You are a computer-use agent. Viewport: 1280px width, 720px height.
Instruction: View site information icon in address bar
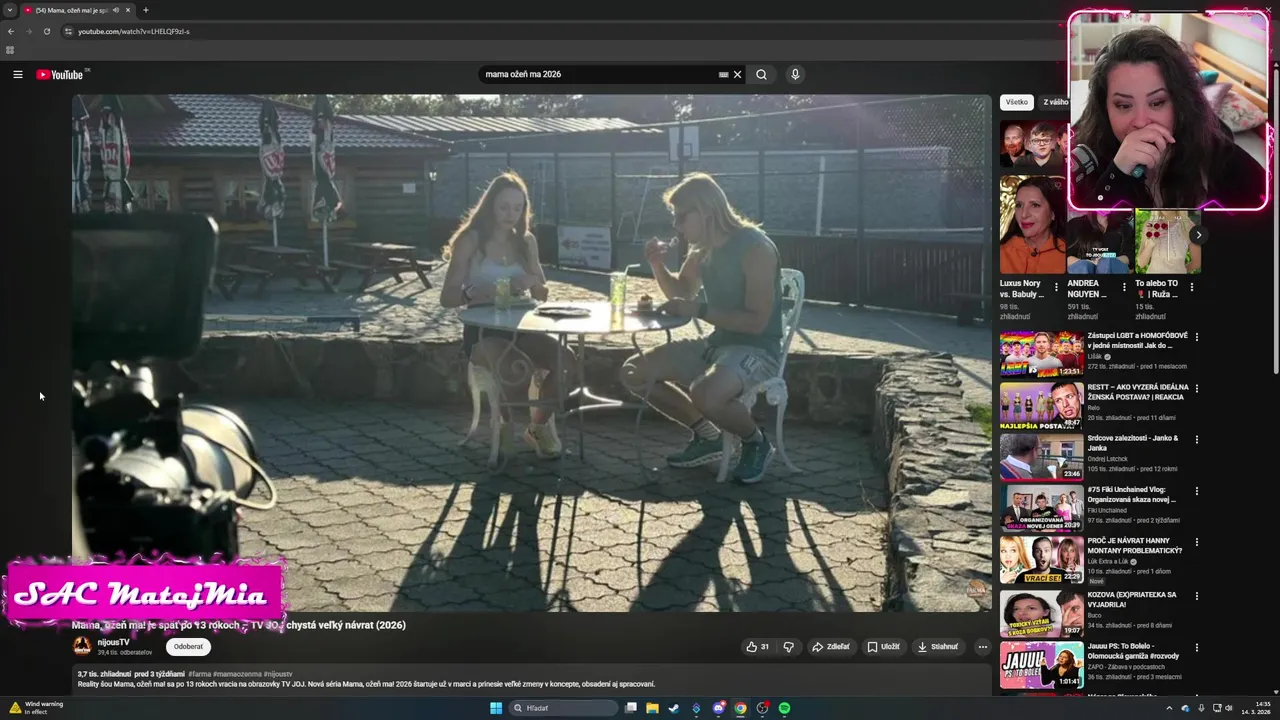[68, 31]
